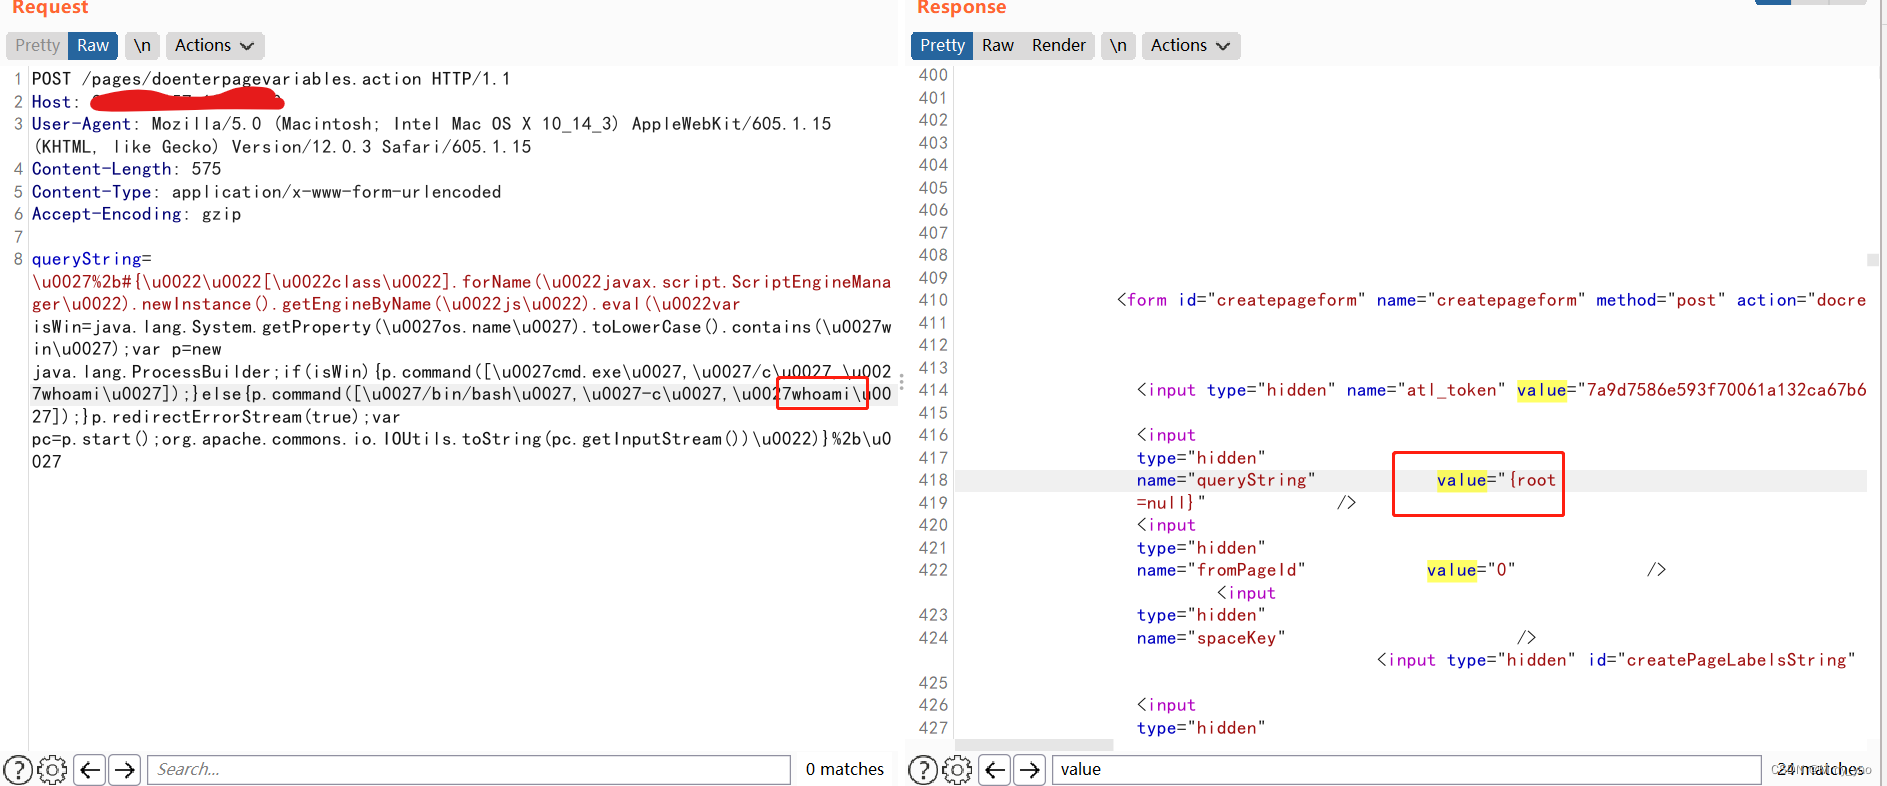This screenshot has width=1887, height=786.
Task: Switch Response view to Render tab
Action: (1059, 45)
